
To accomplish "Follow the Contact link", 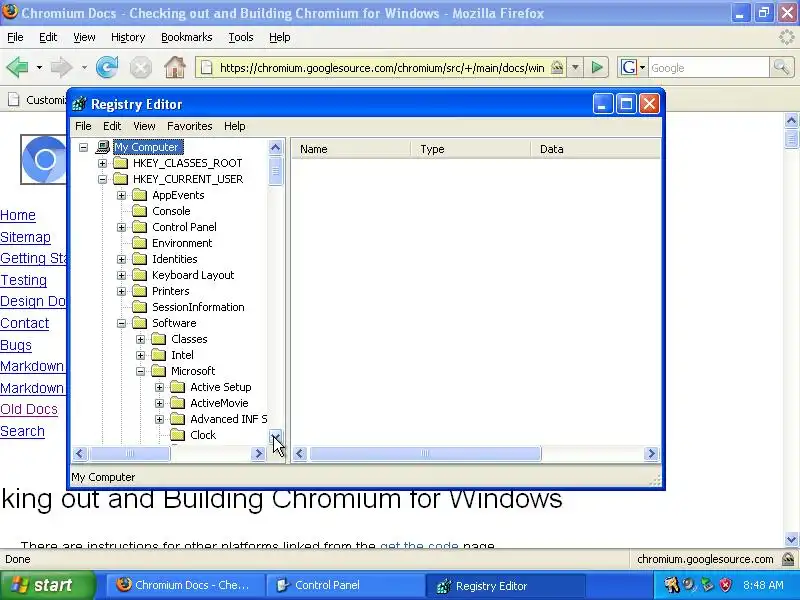I will click(x=24, y=323).
